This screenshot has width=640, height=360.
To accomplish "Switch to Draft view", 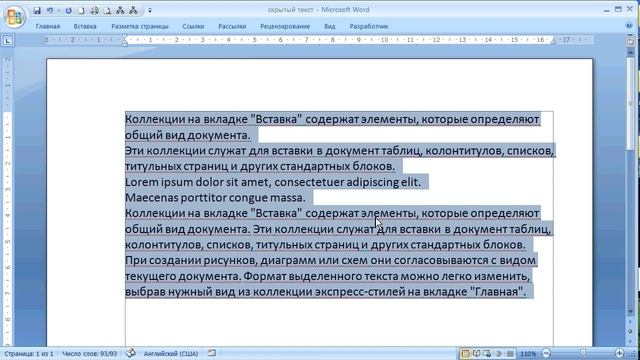I will [510, 353].
